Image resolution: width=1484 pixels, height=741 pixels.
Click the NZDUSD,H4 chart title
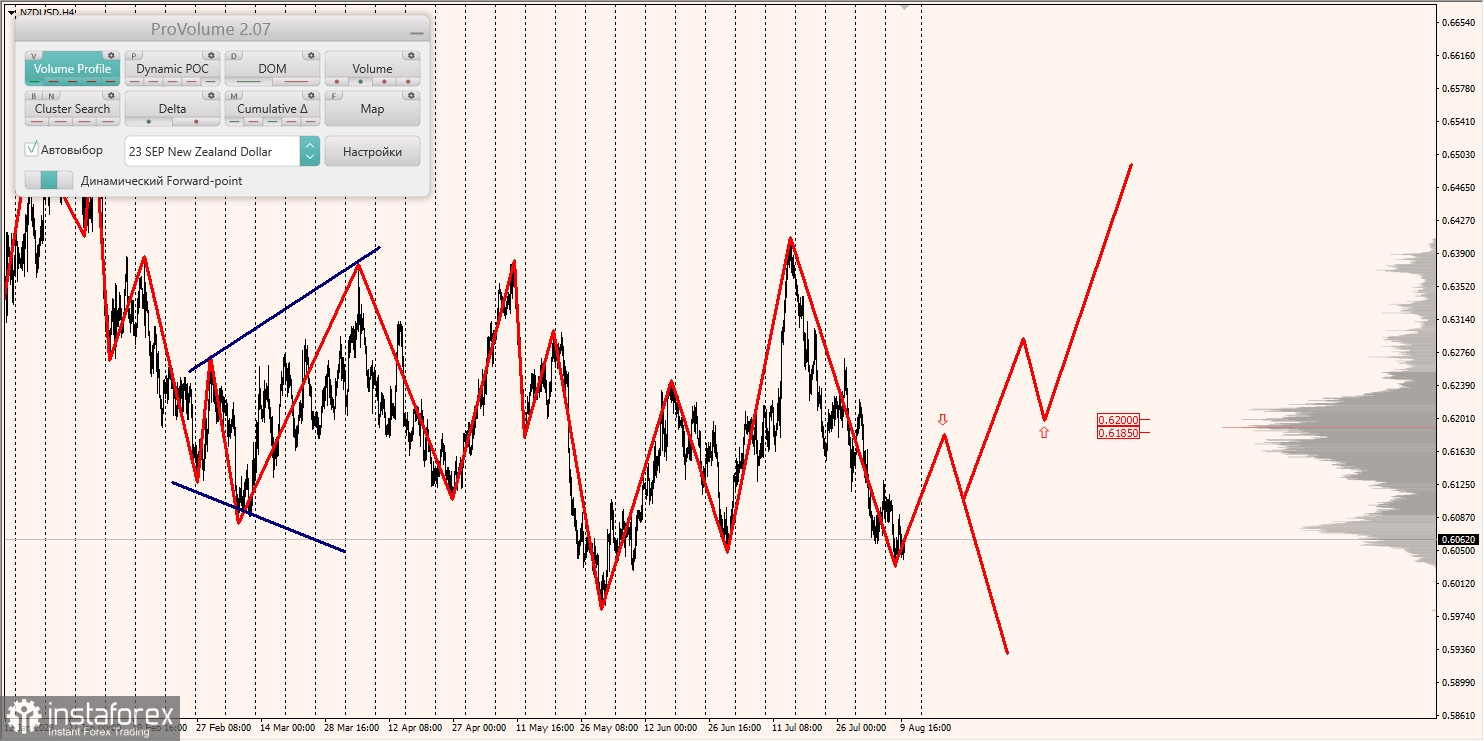point(47,13)
